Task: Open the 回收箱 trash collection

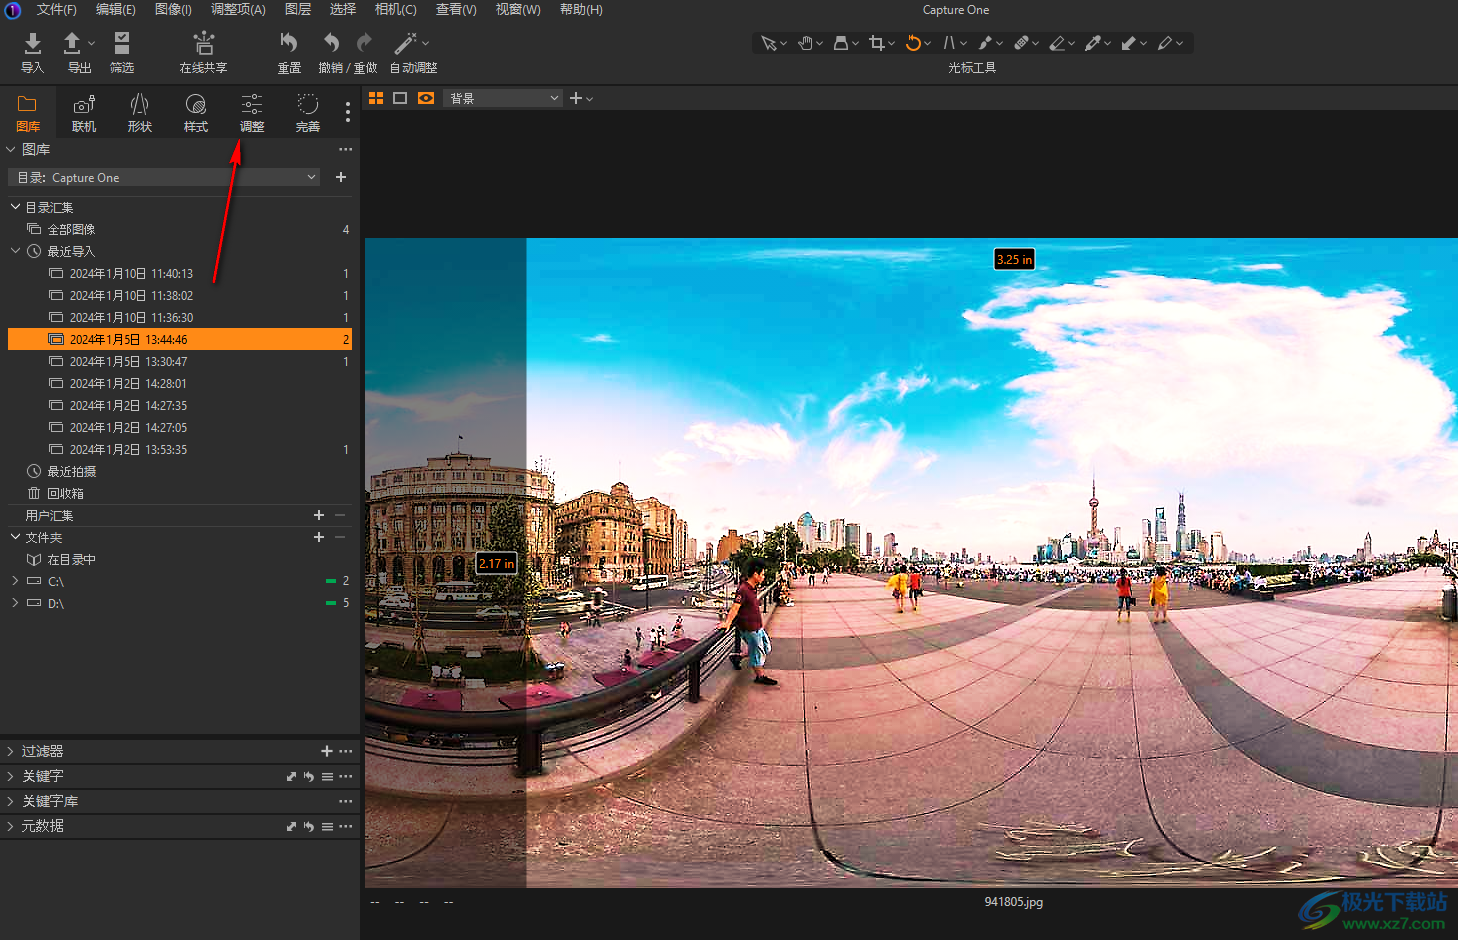Action: pos(65,493)
